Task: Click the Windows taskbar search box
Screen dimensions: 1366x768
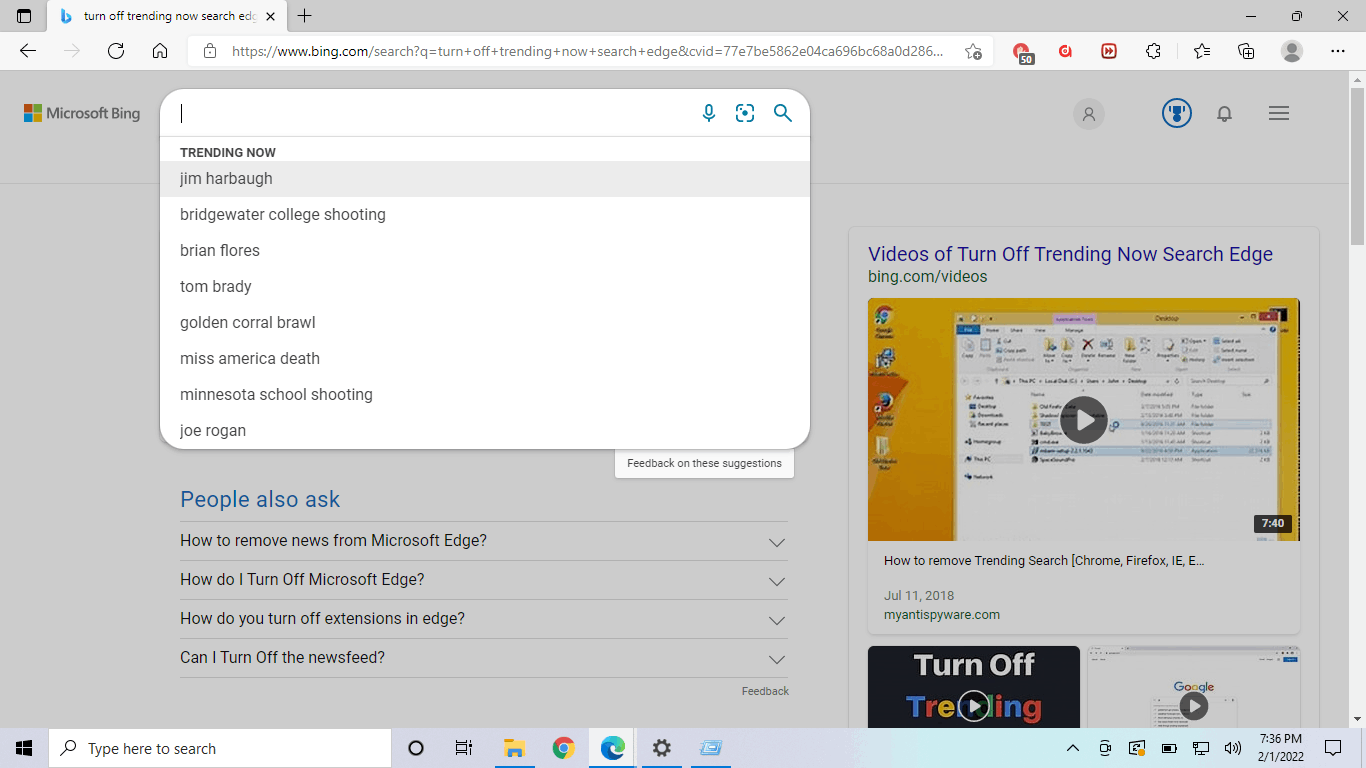Action: pyautogui.click(x=220, y=748)
